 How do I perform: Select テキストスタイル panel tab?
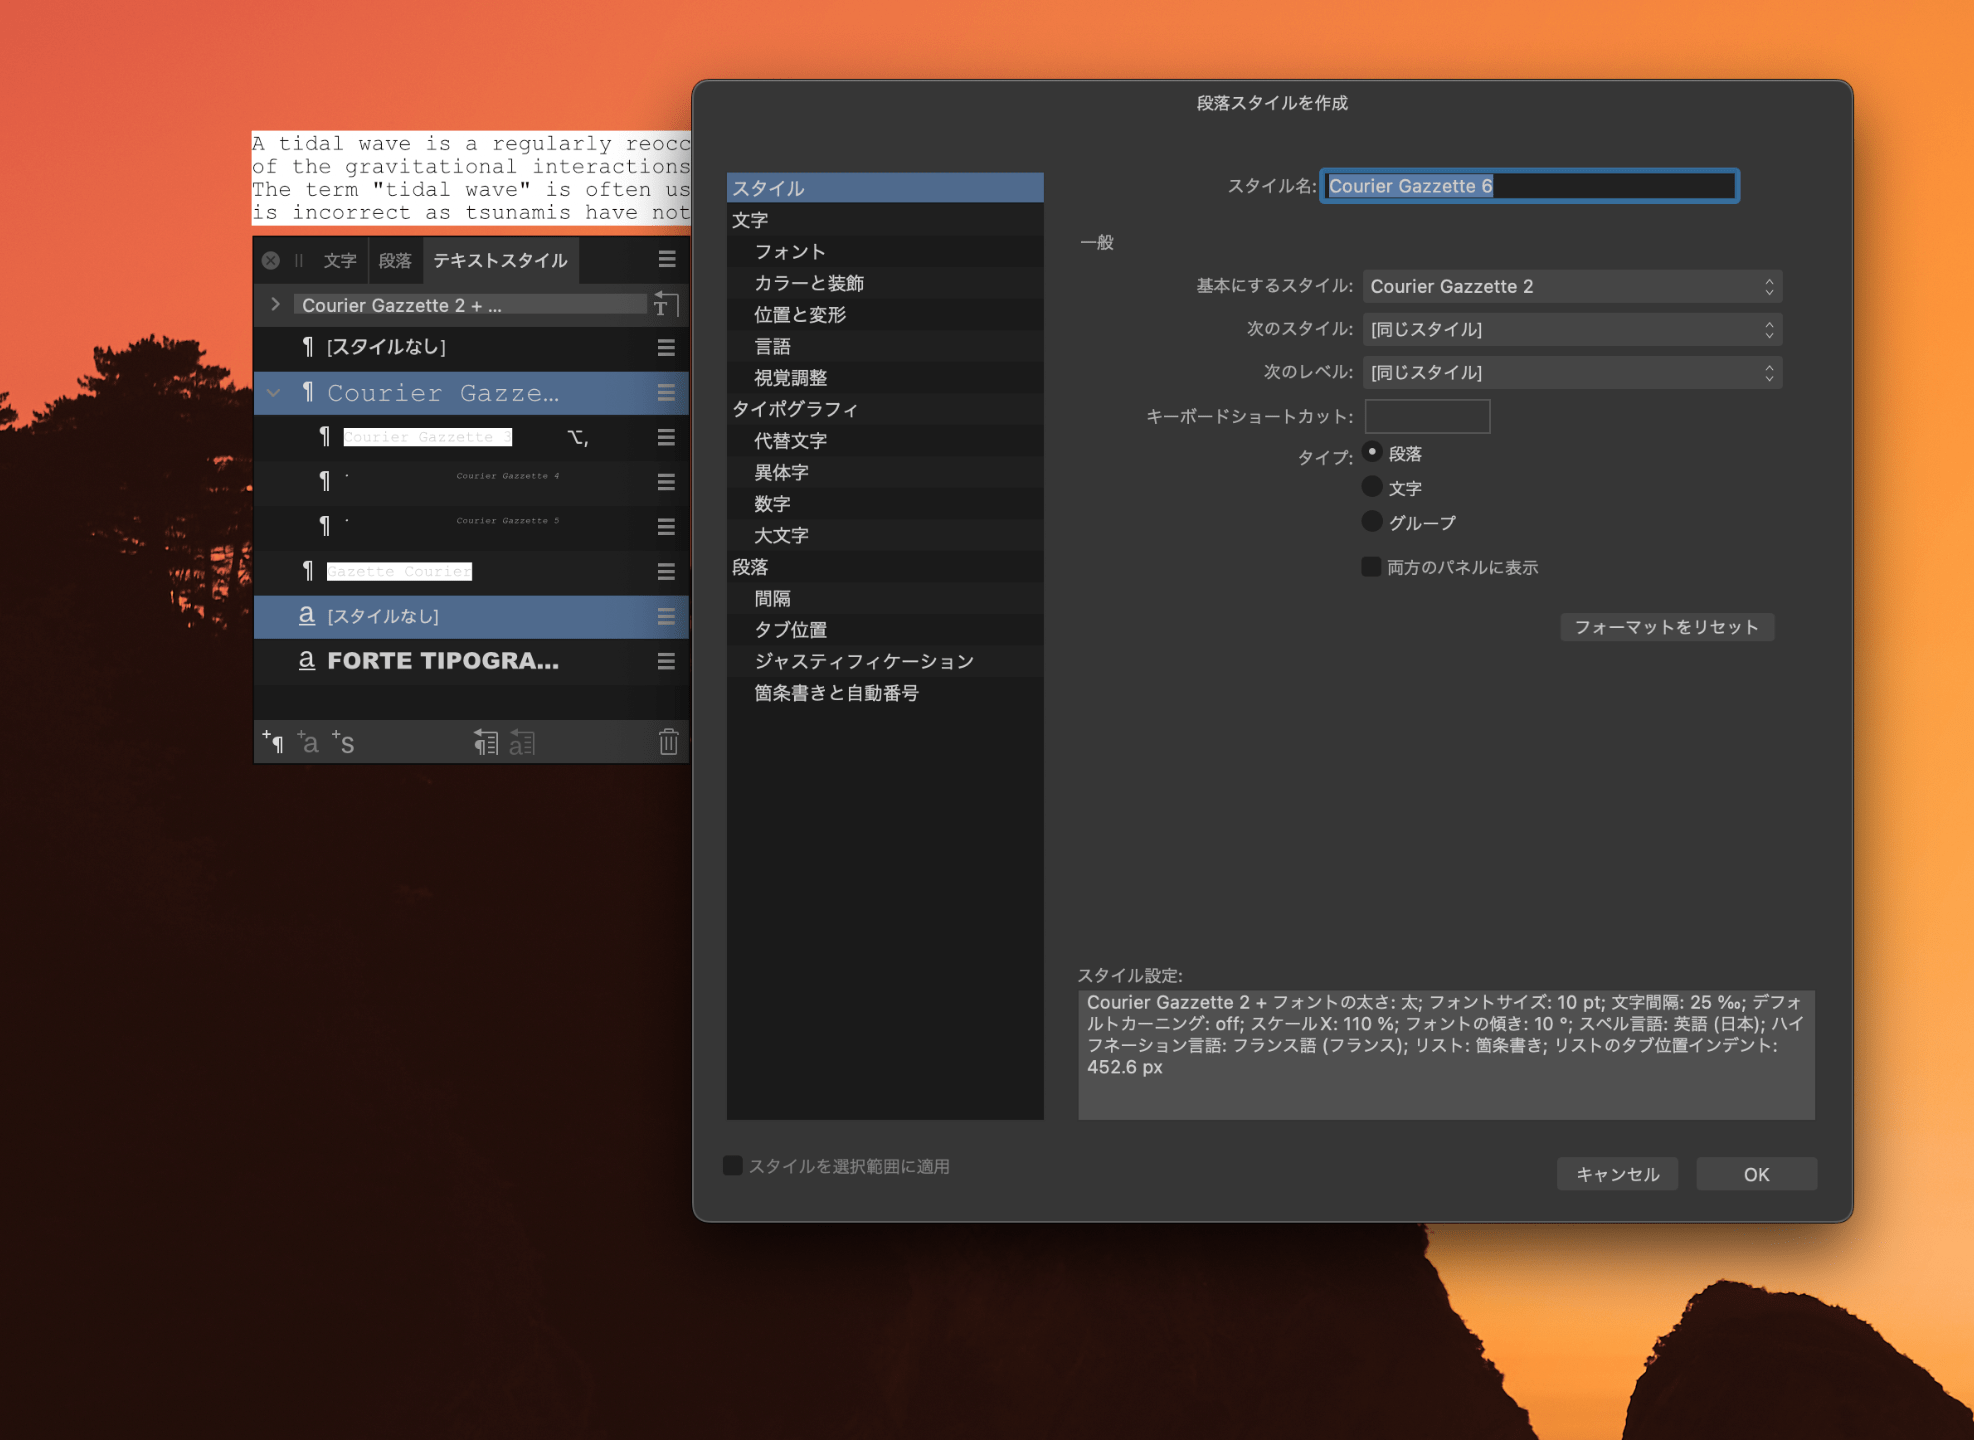click(x=500, y=260)
